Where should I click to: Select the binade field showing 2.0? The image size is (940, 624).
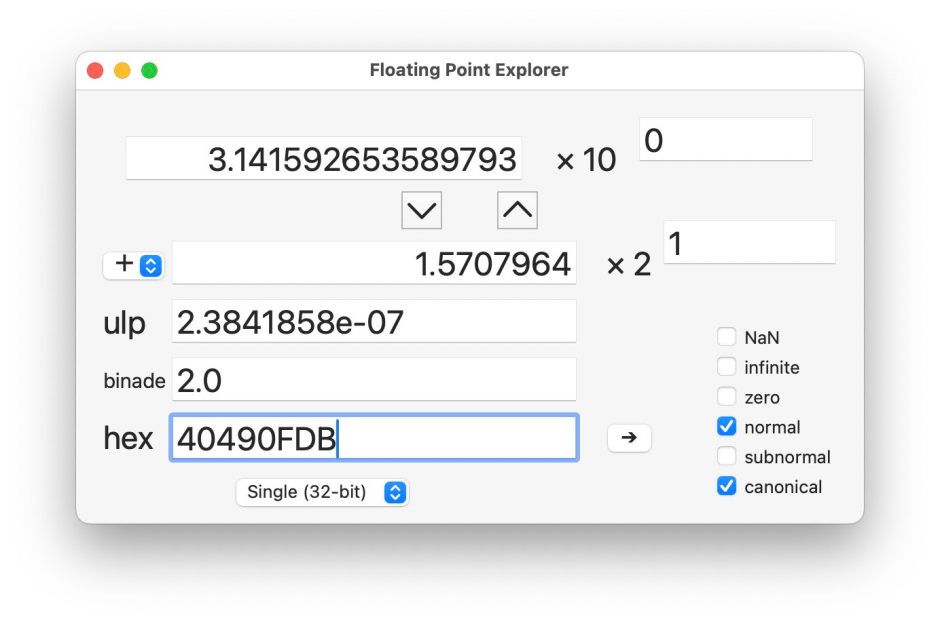coord(374,380)
